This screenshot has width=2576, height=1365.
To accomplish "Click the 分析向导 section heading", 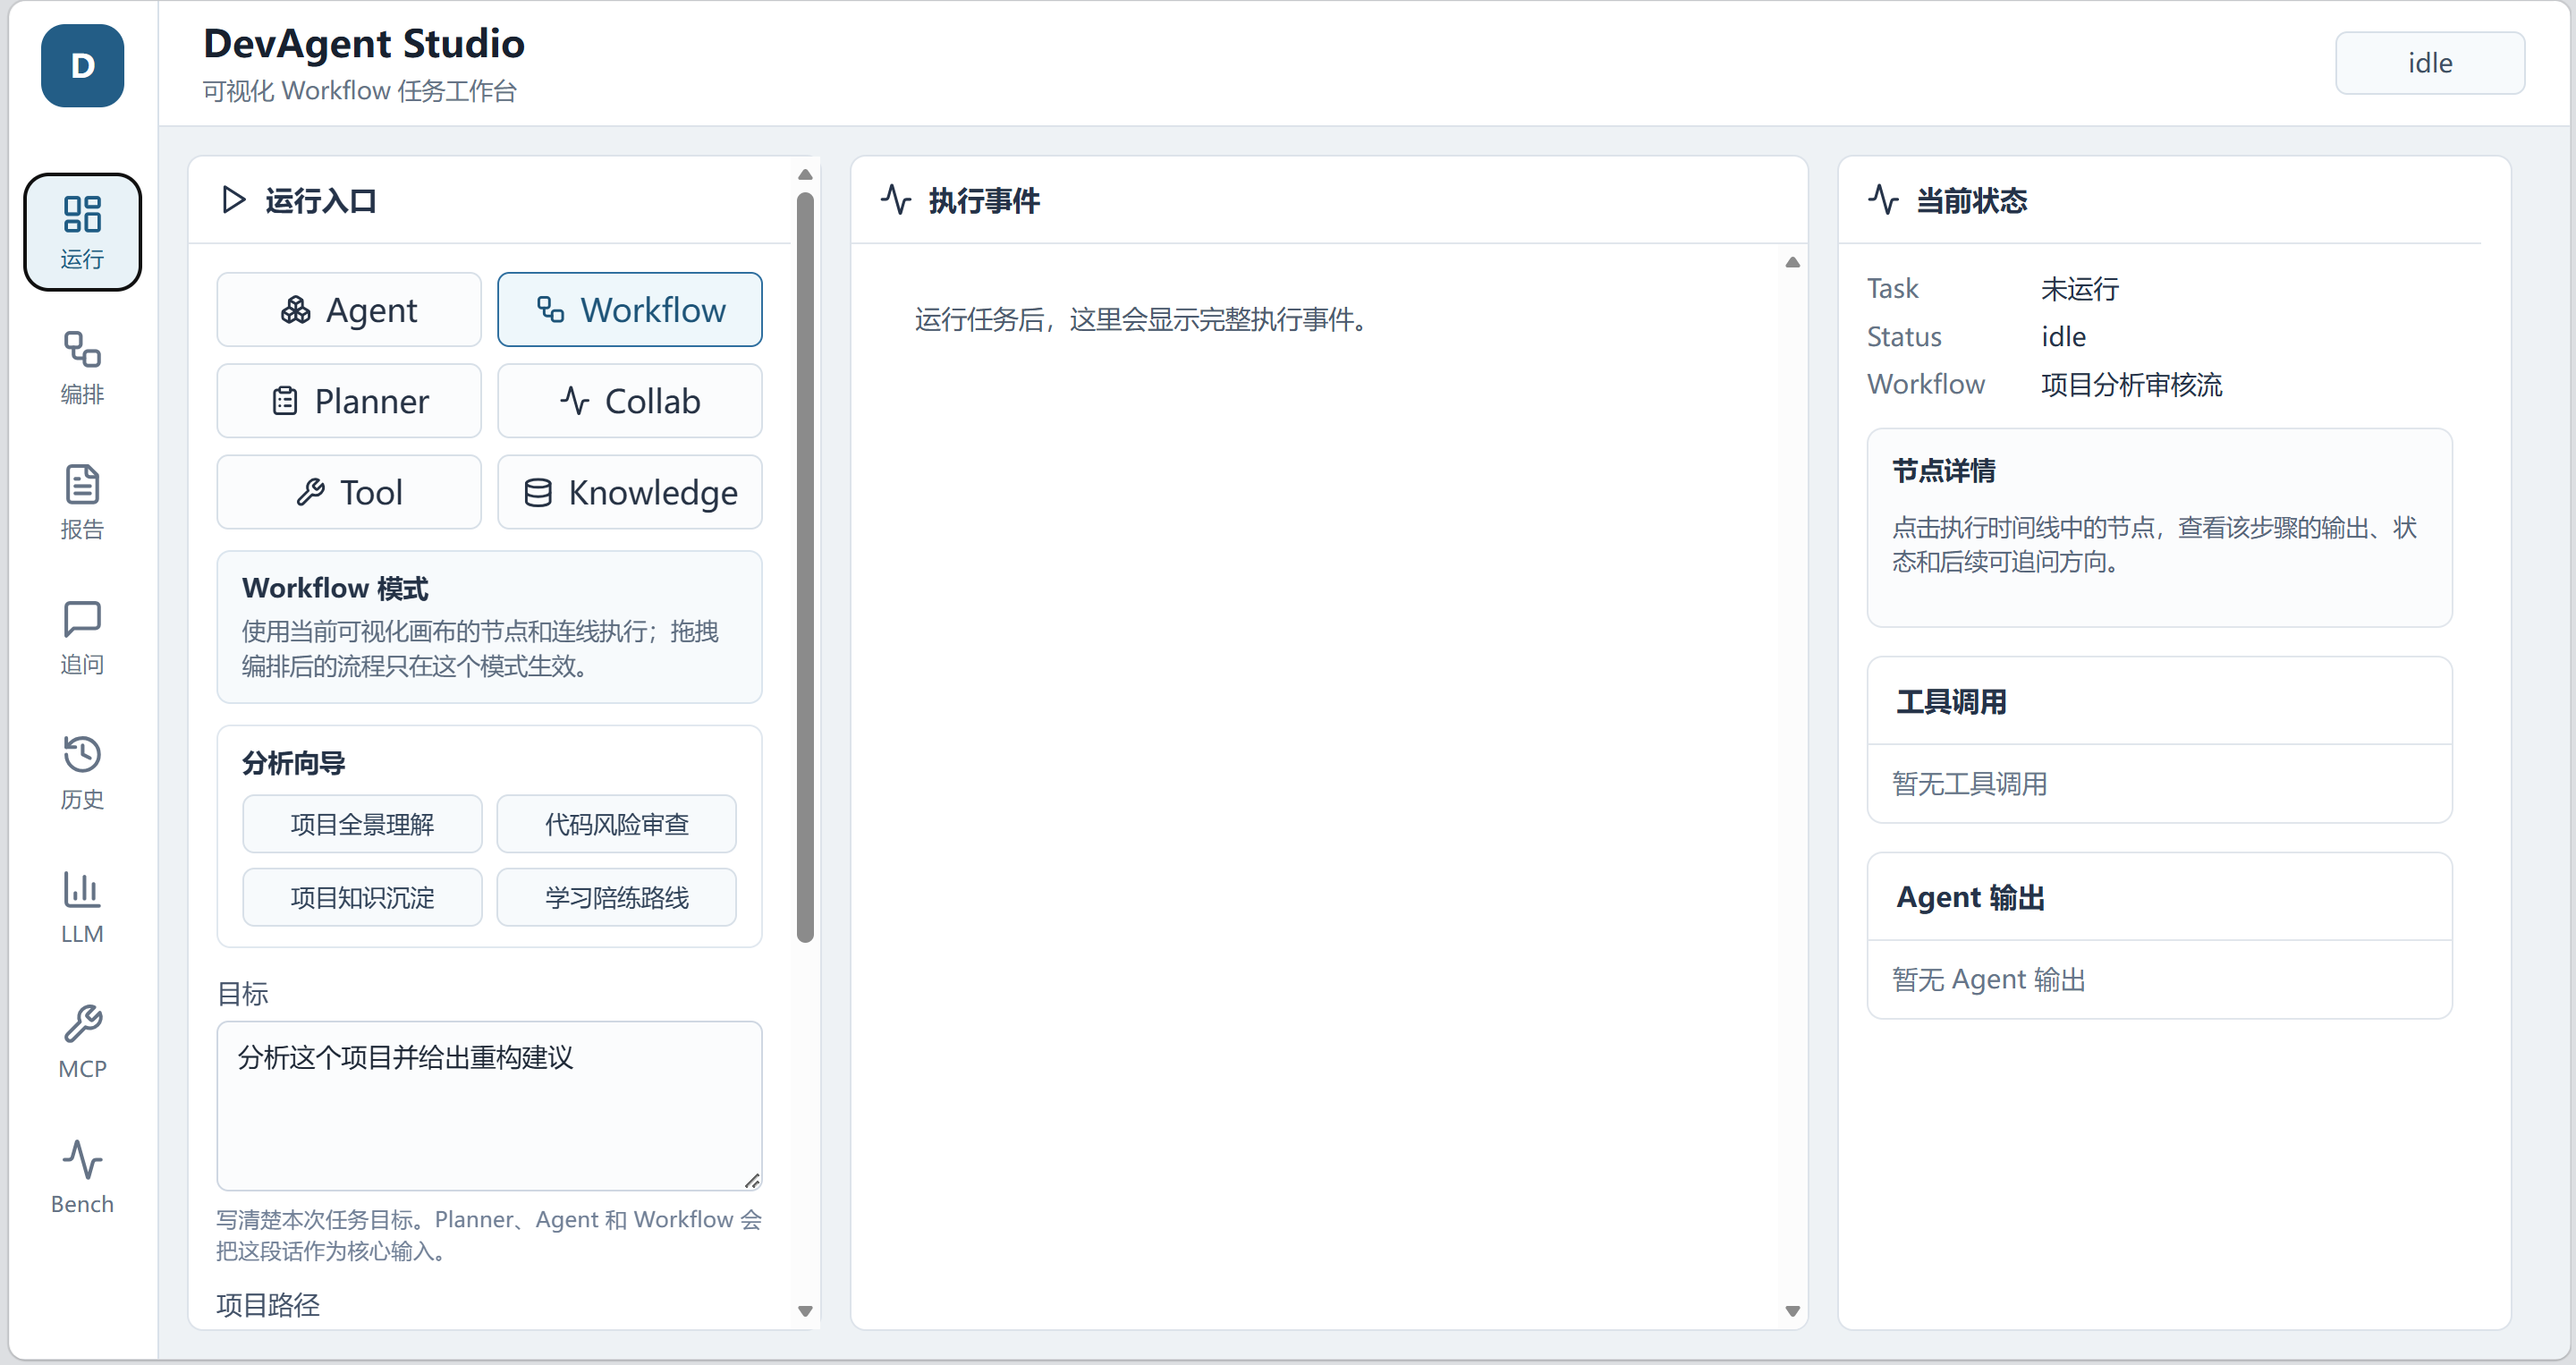I will (294, 763).
